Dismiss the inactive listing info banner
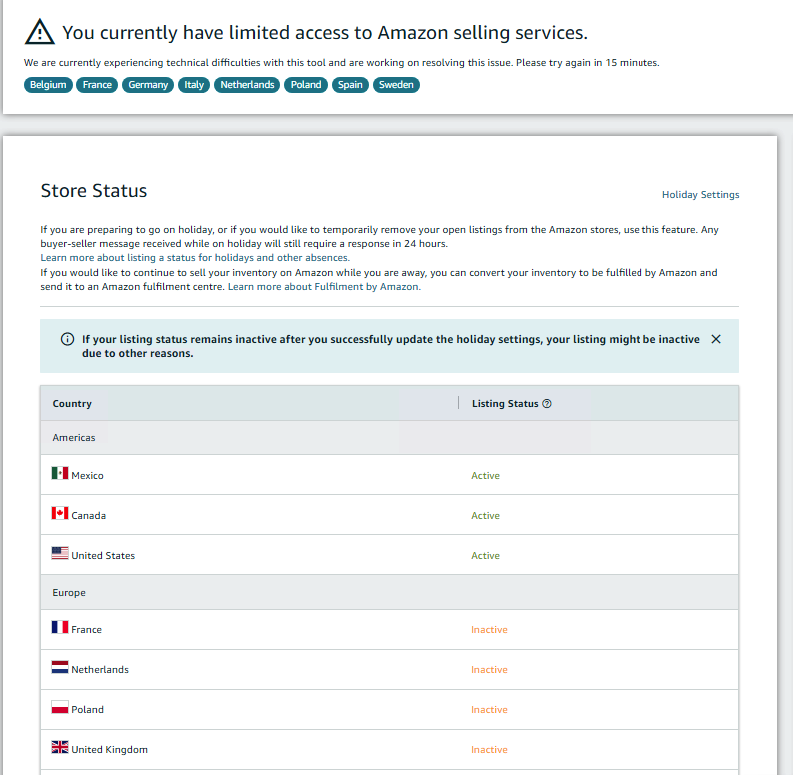Screen dimensions: 793x775 click(x=716, y=339)
